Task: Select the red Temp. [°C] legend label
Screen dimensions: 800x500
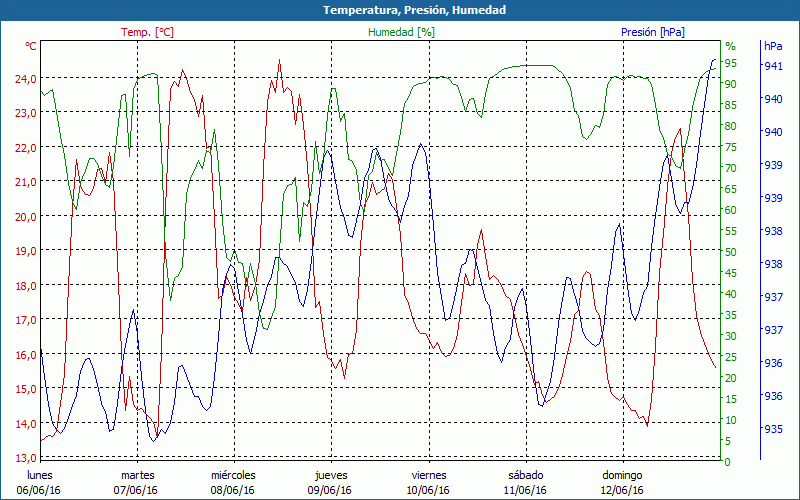Action: click(x=147, y=32)
